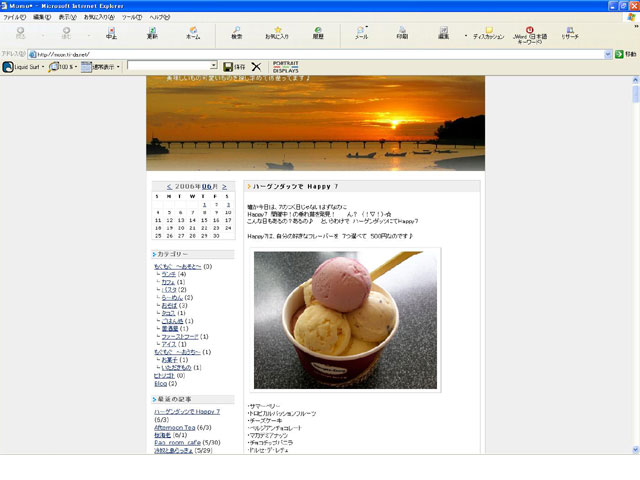640x480 pixels.
Task: Open recent article Pao_room_cafe
Action: coord(178,442)
